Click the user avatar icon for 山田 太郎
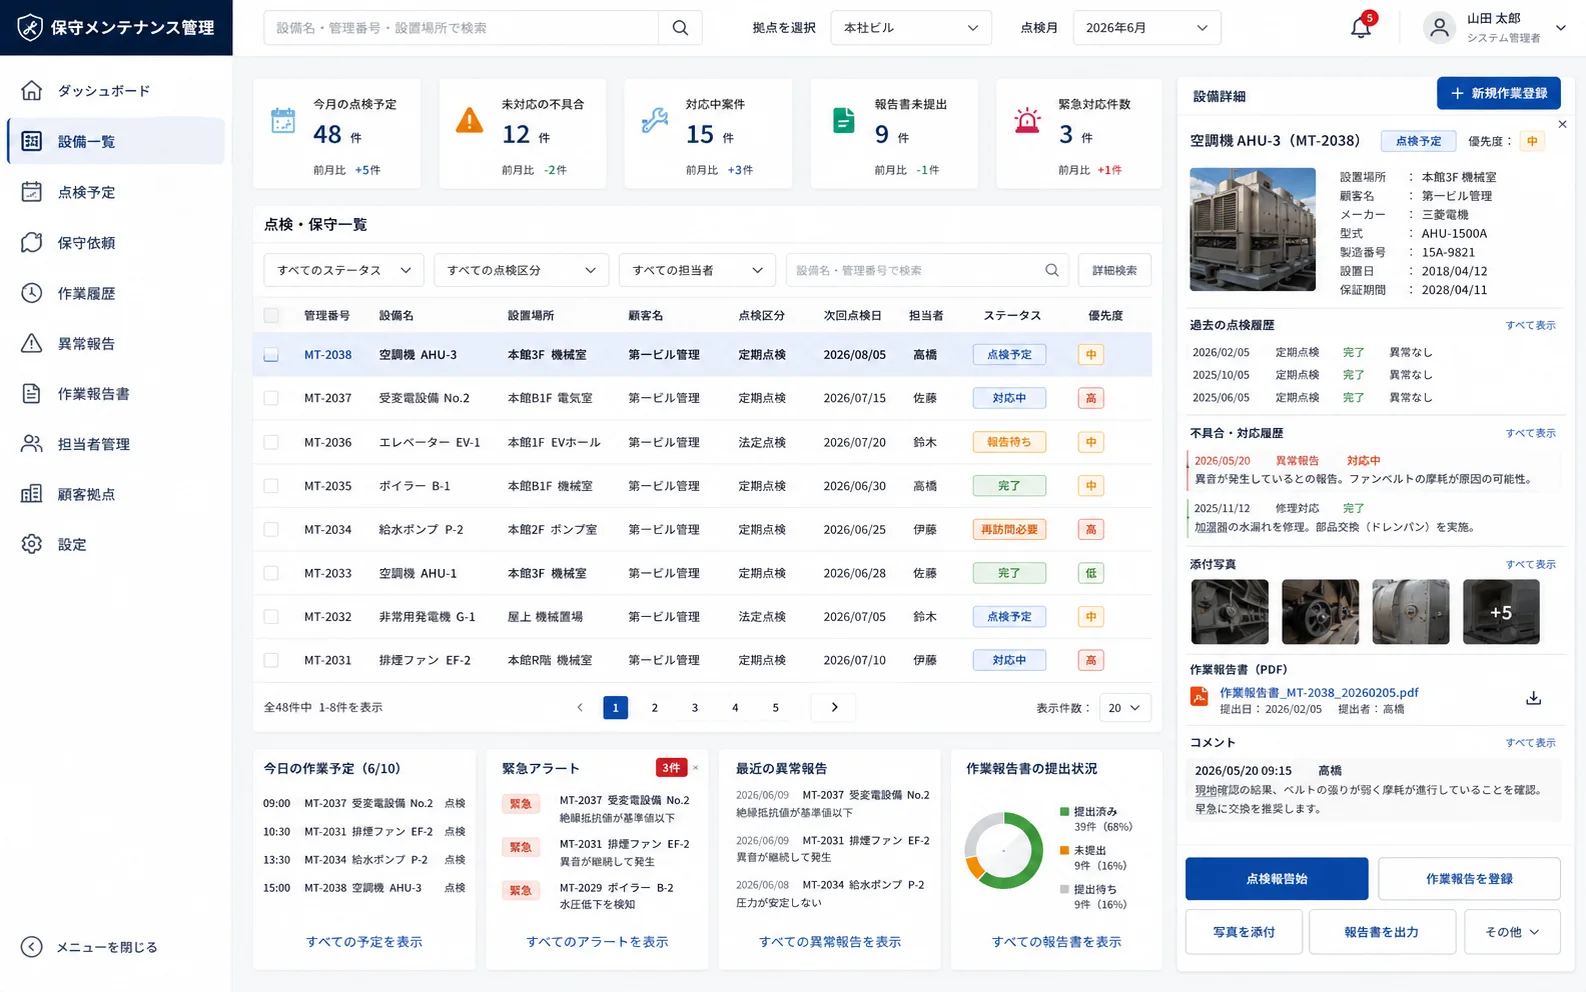Image resolution: width=1586 pixels, height=992 pixels. (x=1439, y=28)
